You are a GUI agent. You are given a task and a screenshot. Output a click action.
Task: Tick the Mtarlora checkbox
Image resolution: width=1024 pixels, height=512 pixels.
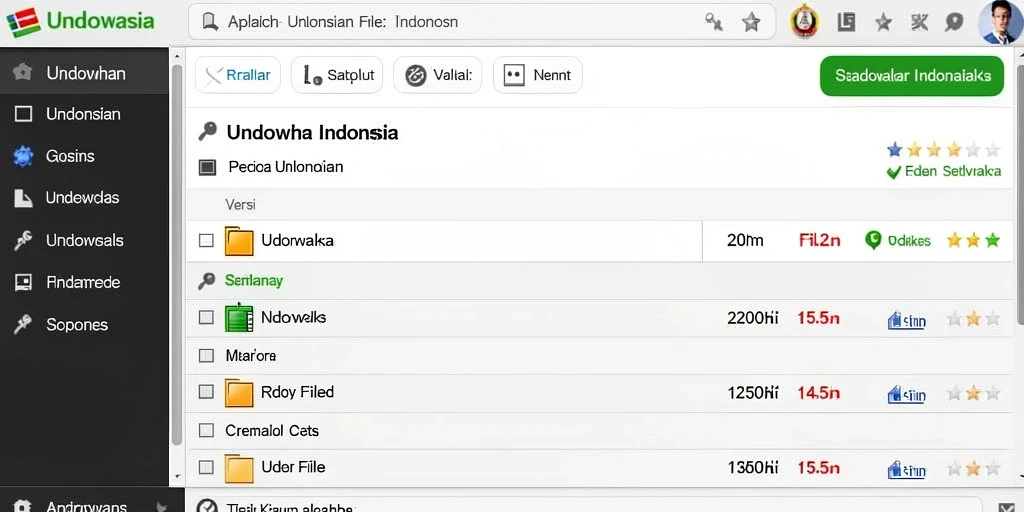pos(206,356)
